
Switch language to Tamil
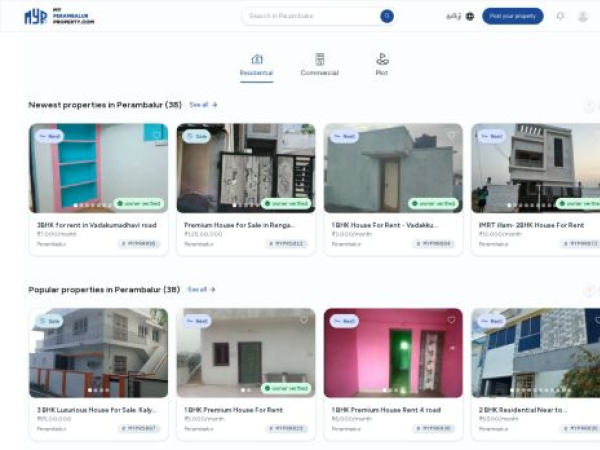[x=453, y=16]
